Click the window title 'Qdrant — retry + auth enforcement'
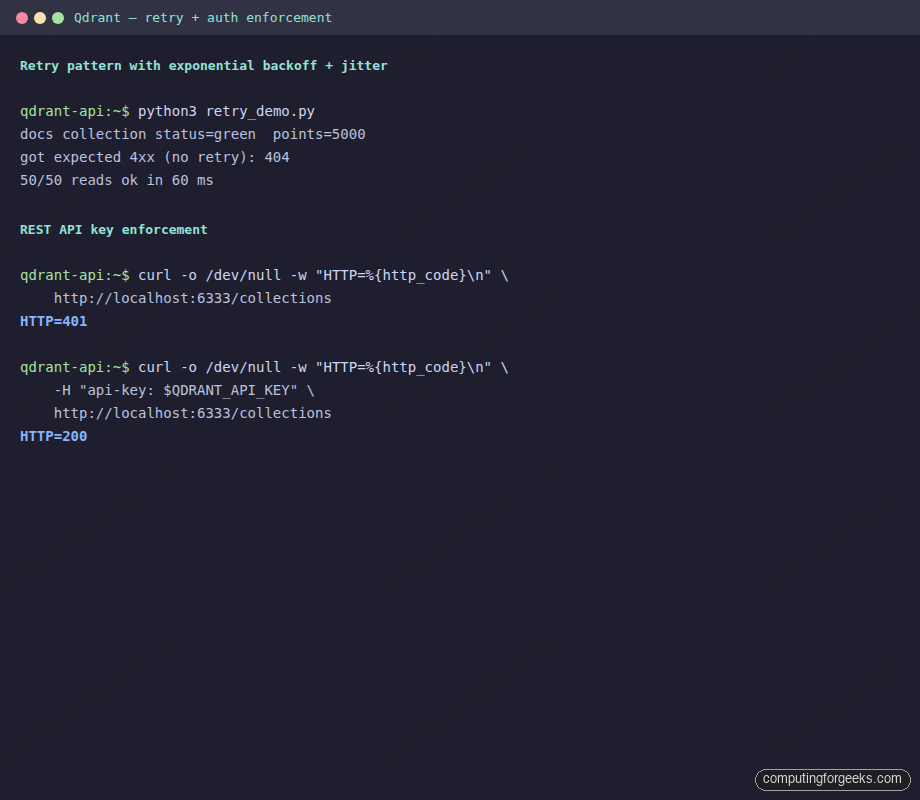Viewport: 920px width, 800px height. [202, 18]
